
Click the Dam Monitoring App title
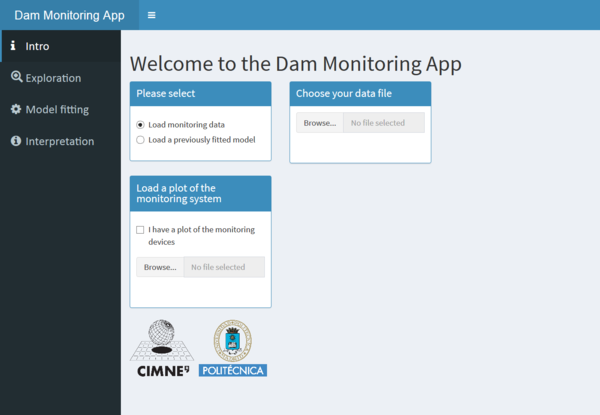click(69, 15)
